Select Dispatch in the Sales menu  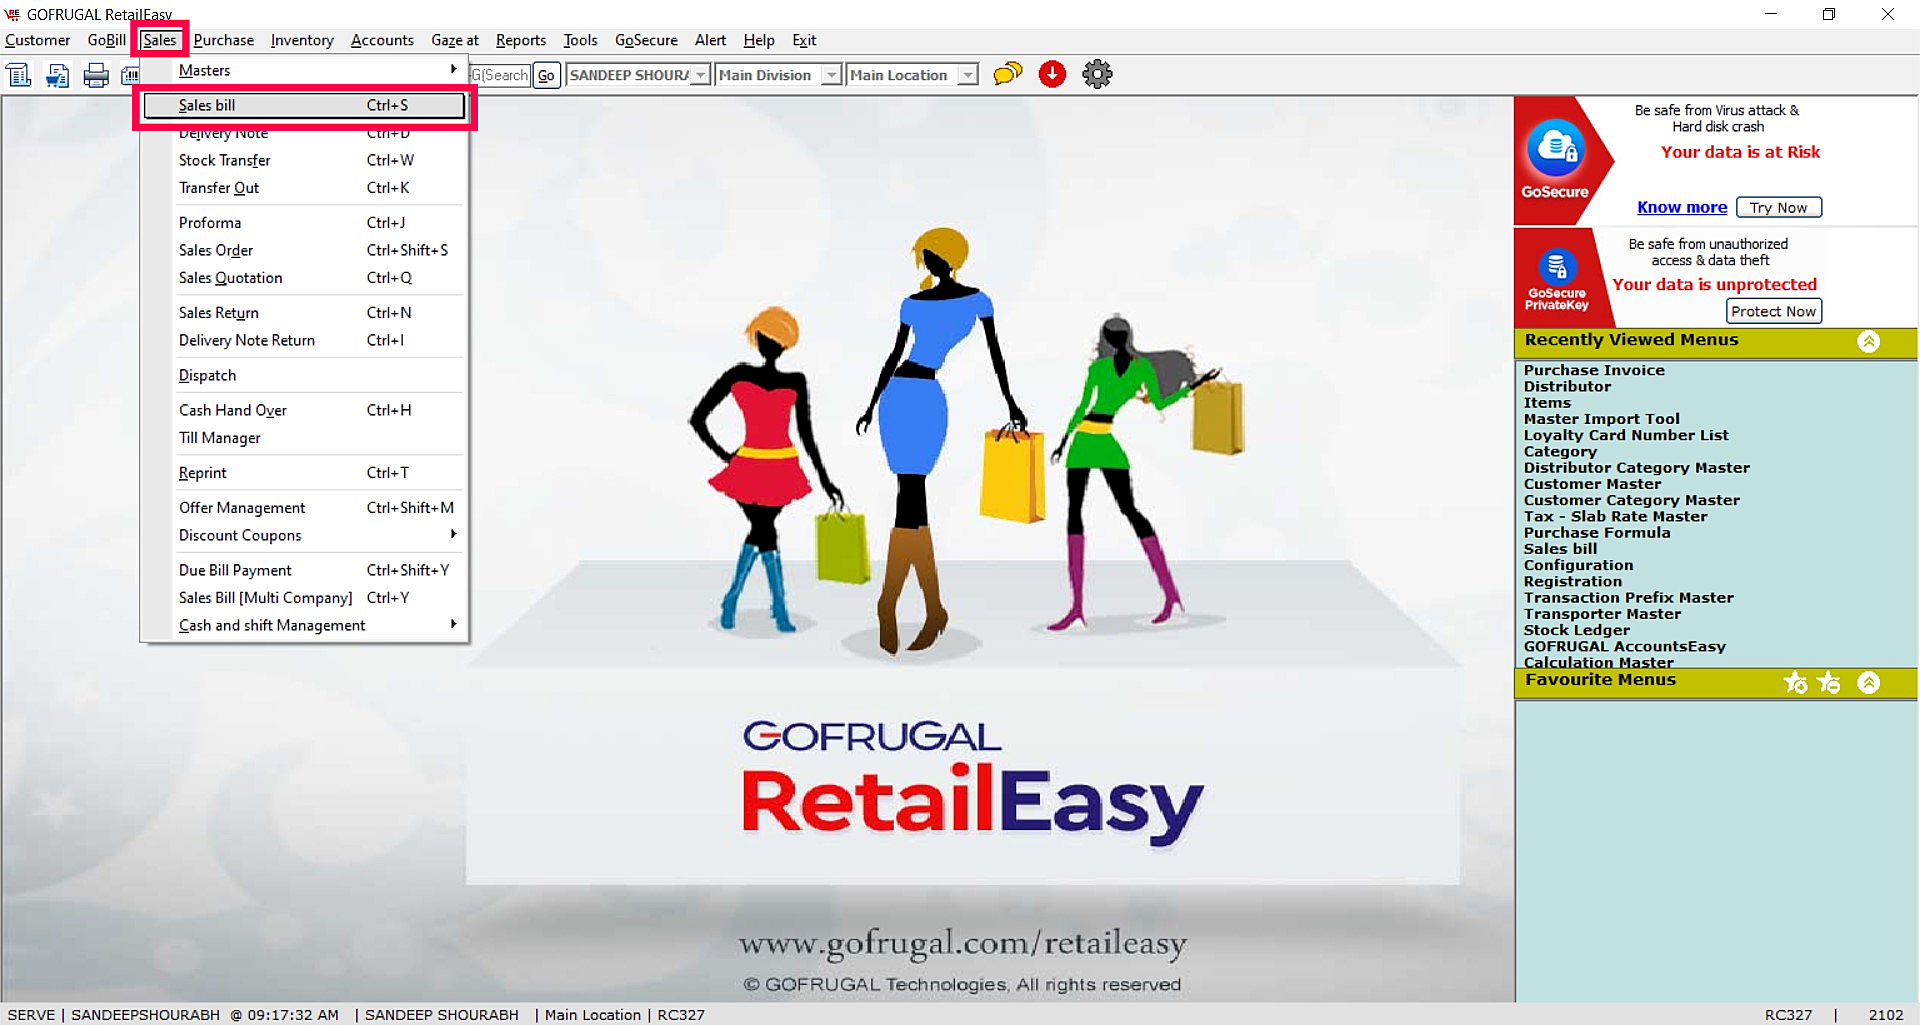pos(304,375)
